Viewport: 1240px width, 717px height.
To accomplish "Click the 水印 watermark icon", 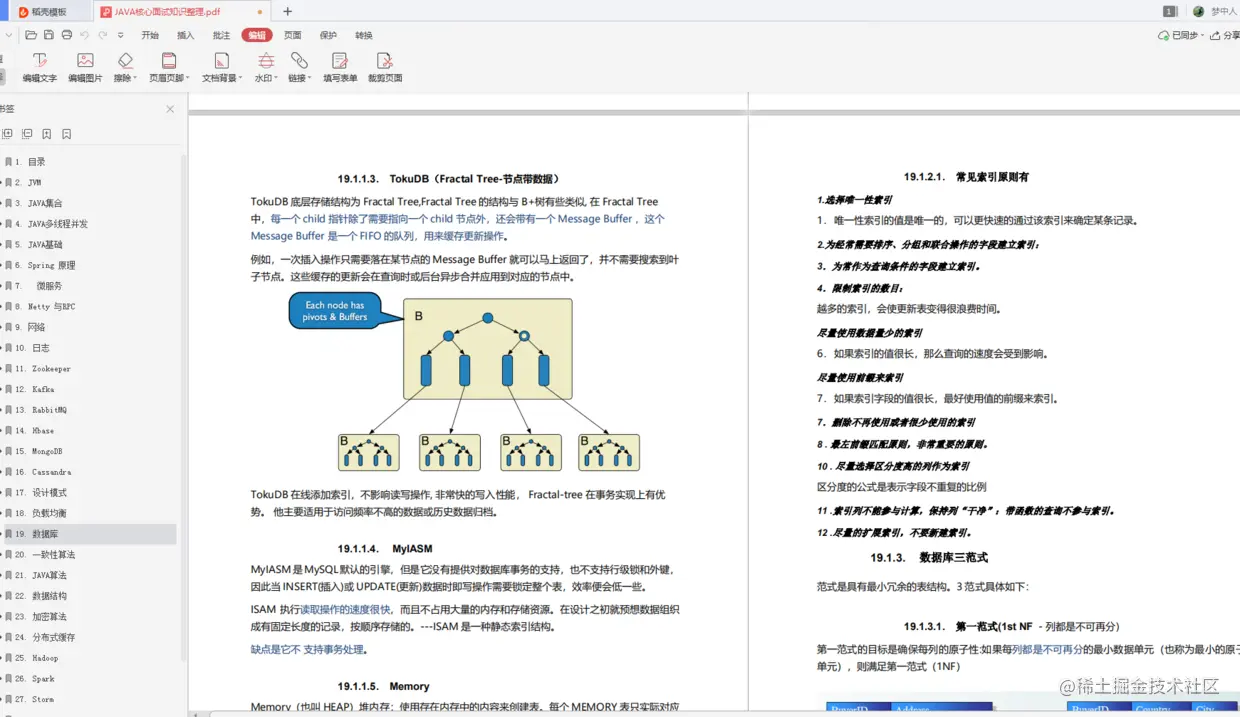I will pos(265,61).
